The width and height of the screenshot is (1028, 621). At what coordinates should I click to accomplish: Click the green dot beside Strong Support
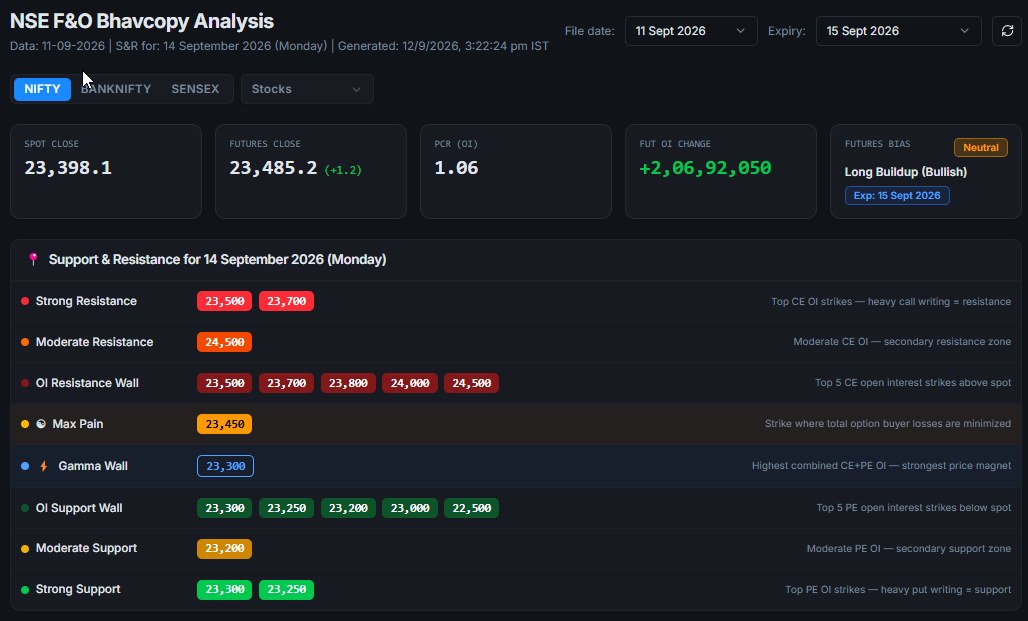click(x=25, y=590)
